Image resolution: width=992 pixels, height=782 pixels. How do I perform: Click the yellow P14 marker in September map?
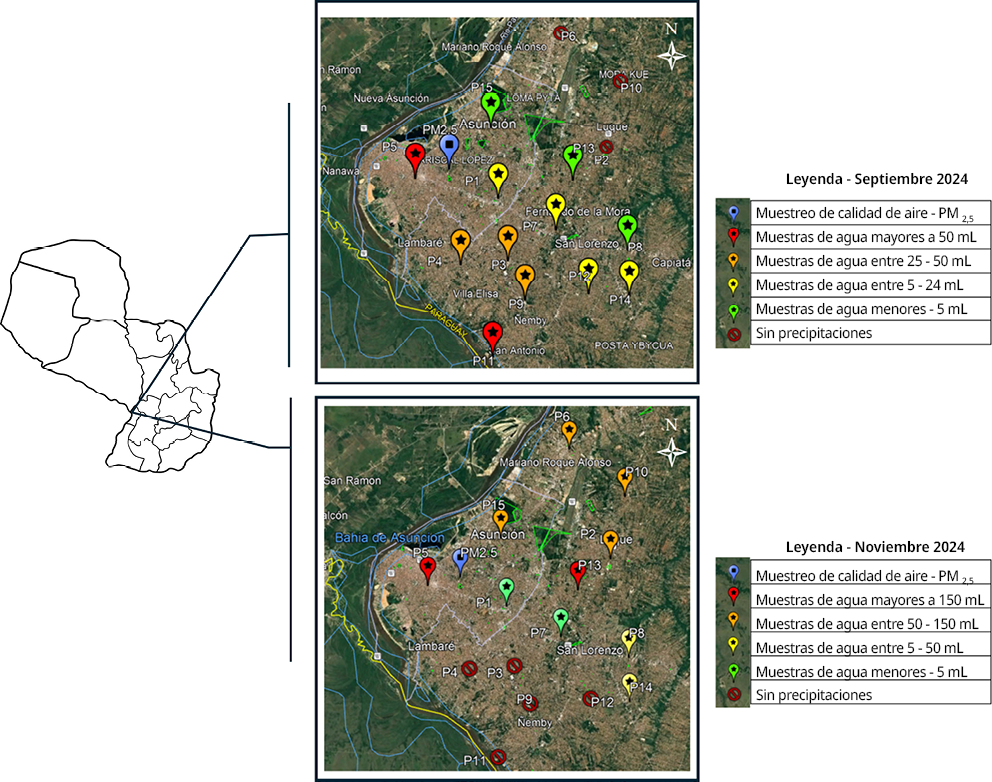(x=629, y=271)
